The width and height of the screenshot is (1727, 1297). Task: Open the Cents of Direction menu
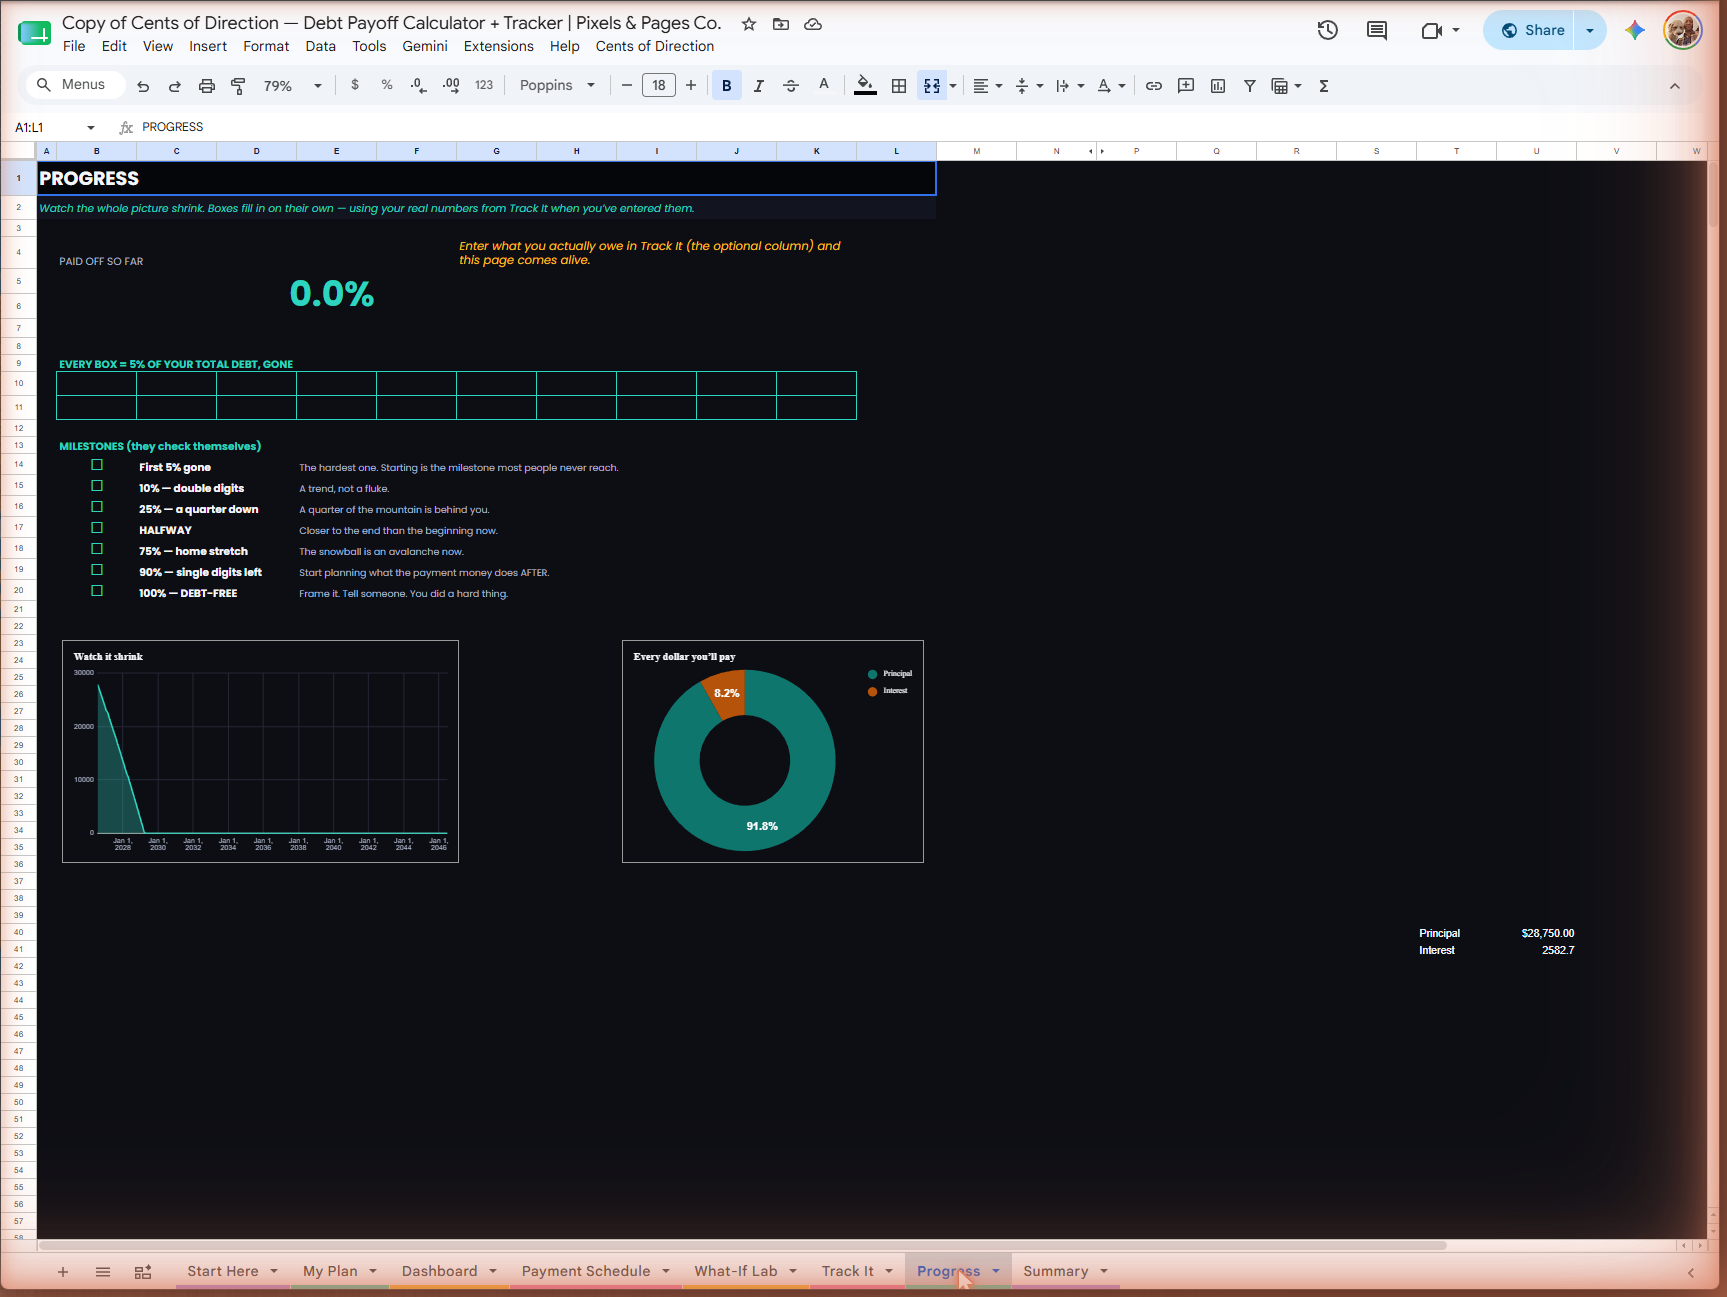(655, 46)
